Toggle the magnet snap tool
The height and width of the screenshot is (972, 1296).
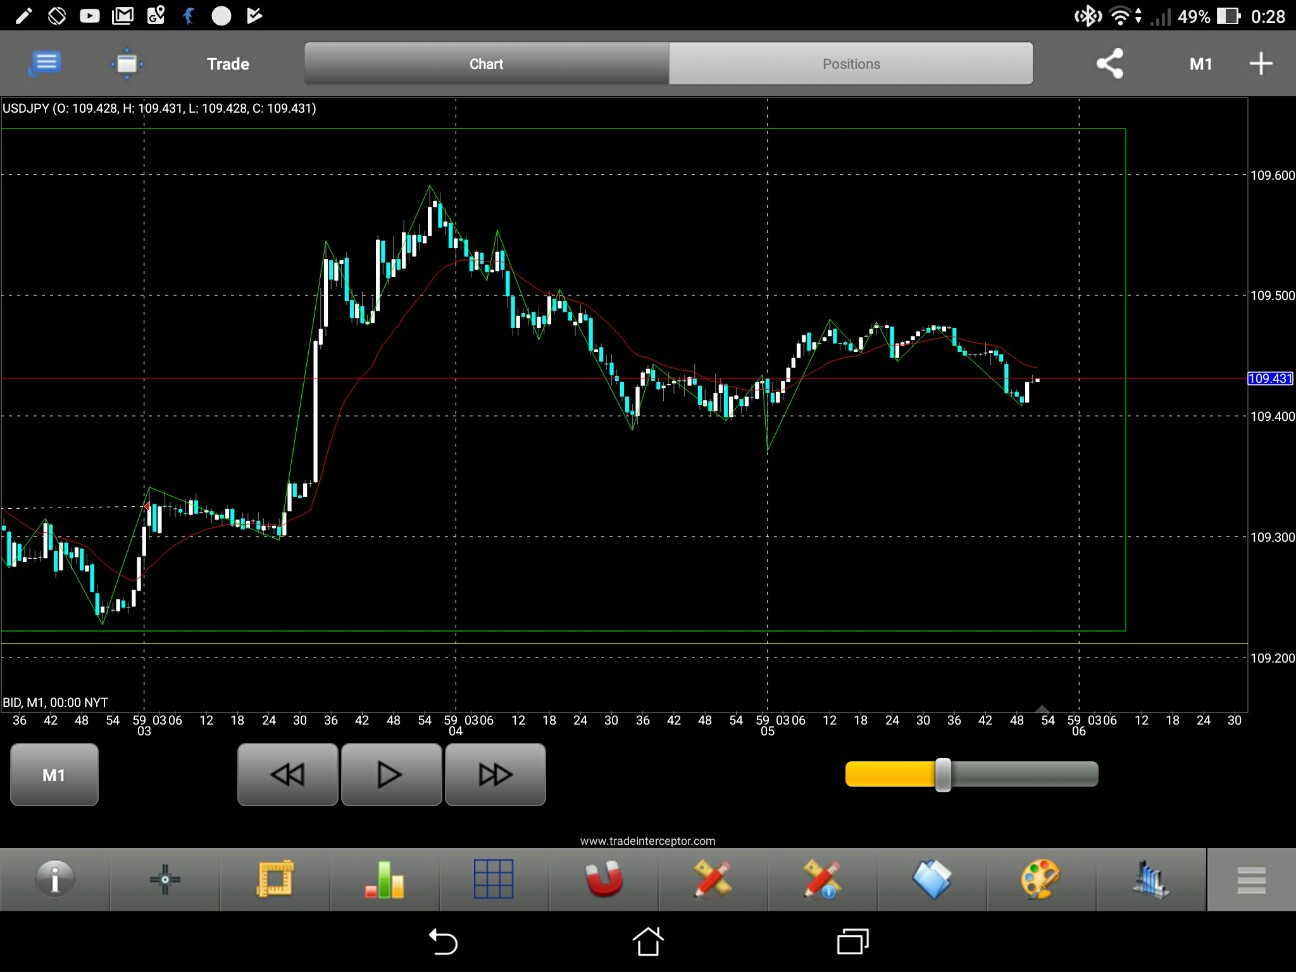point(603,879)
